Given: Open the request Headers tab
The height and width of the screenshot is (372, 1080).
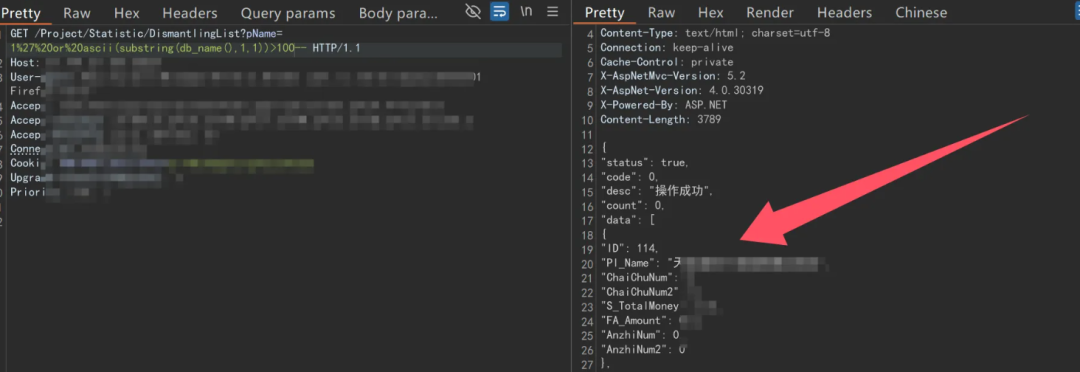Looking at the screenshot, I should click(x=190, y=12).
